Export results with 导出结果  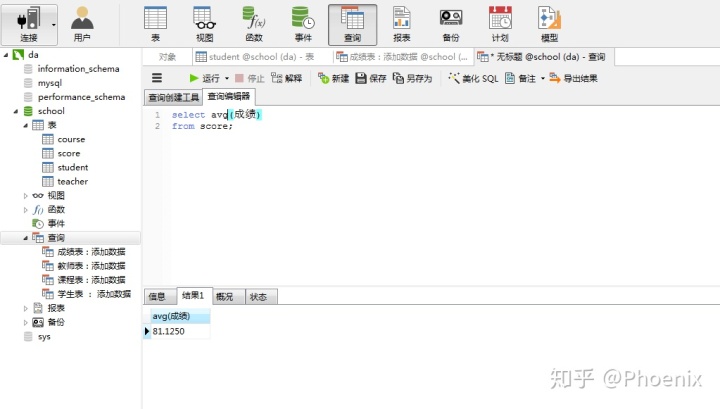574,78
